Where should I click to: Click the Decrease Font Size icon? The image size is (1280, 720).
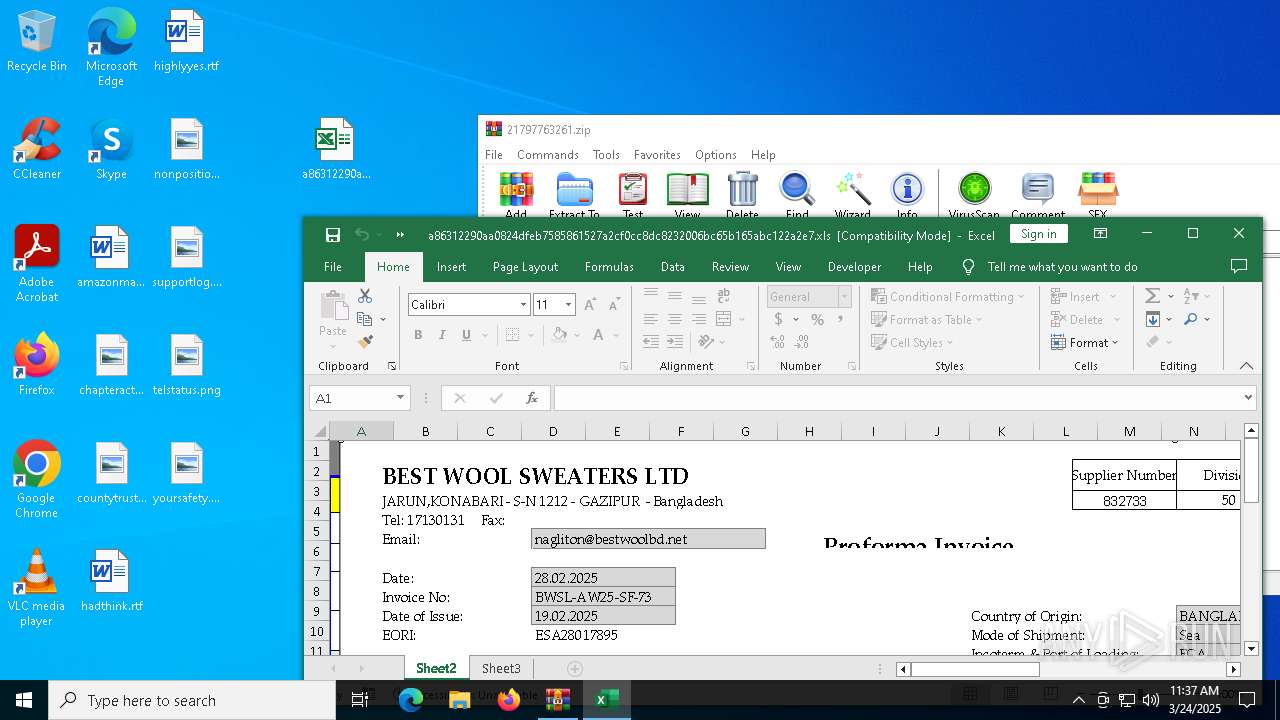click(615, 305)
